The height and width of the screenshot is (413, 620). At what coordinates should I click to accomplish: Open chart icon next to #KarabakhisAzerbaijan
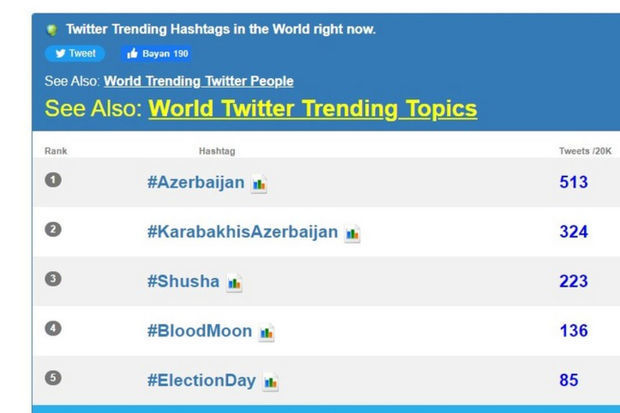(352, 234)
